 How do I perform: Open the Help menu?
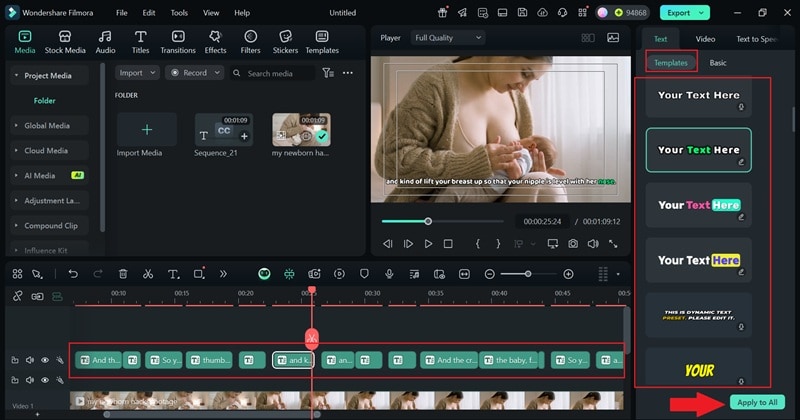242,13
